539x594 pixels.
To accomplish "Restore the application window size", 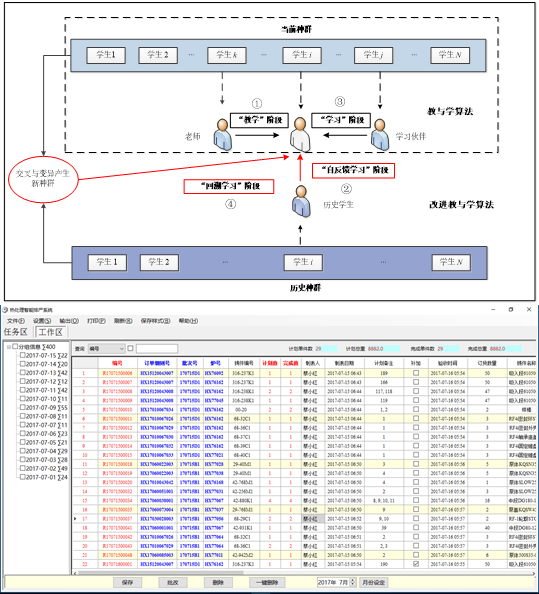I will click(511, 310).
